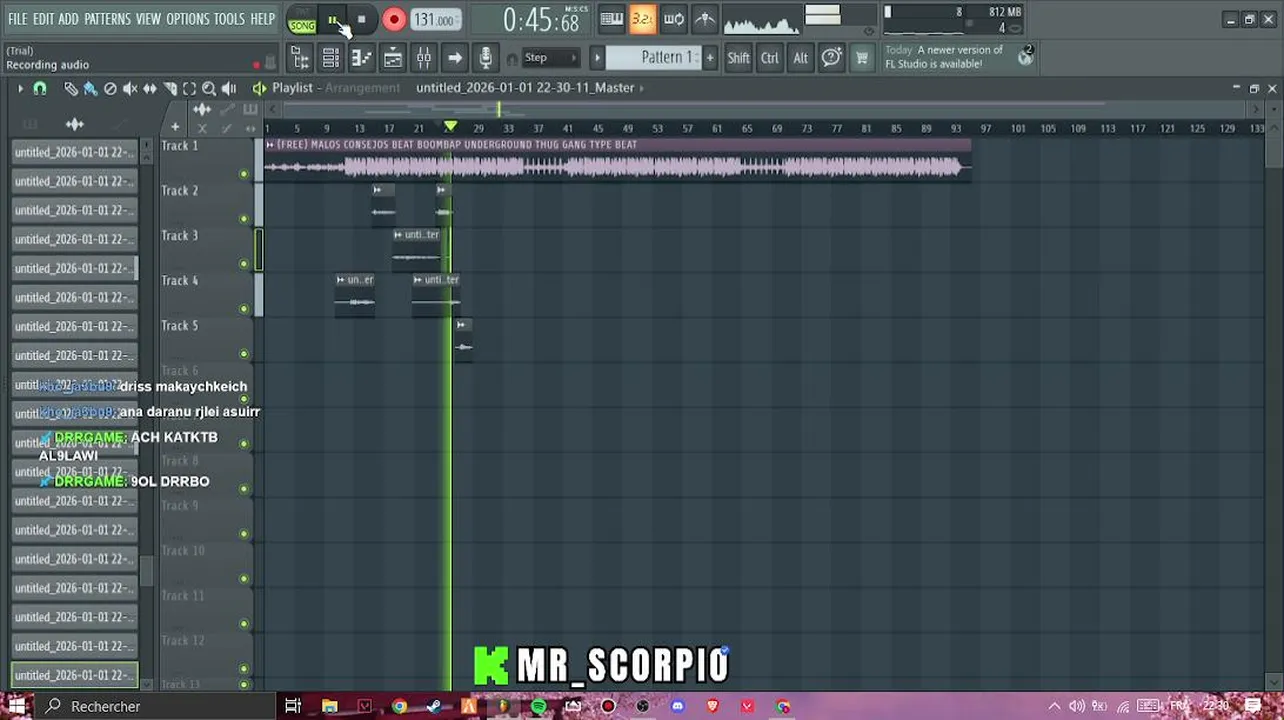Add a new pattern with plus button
Screen dimensions: 1284x720
(x=710, y=58)
